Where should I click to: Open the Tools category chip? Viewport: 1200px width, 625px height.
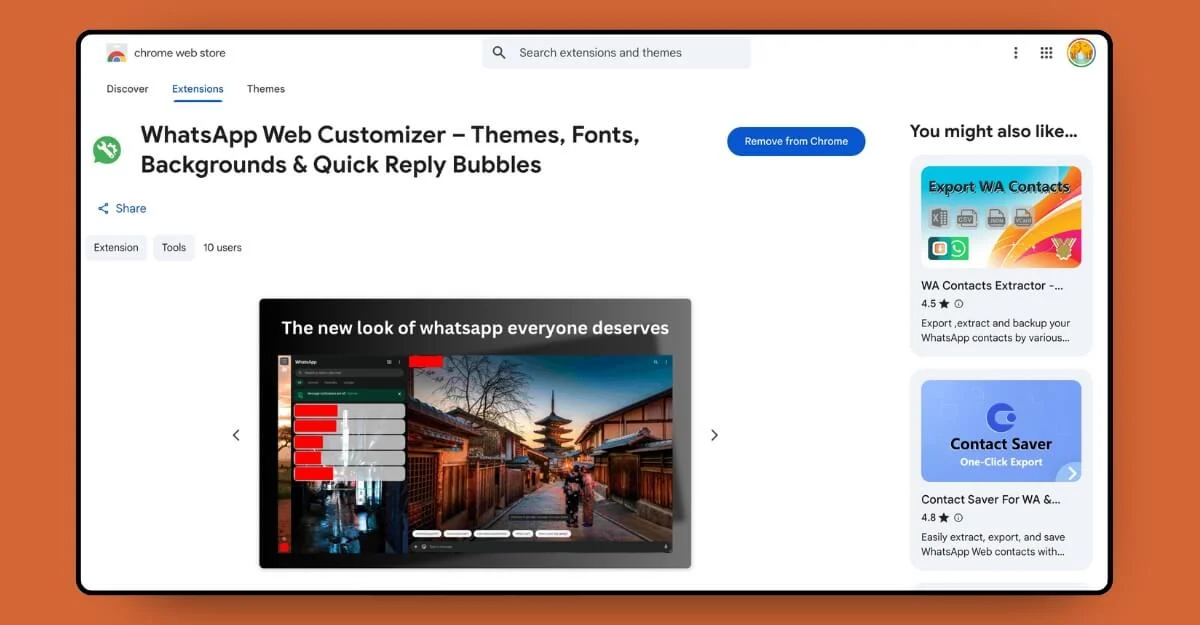(x=173, y=247)
